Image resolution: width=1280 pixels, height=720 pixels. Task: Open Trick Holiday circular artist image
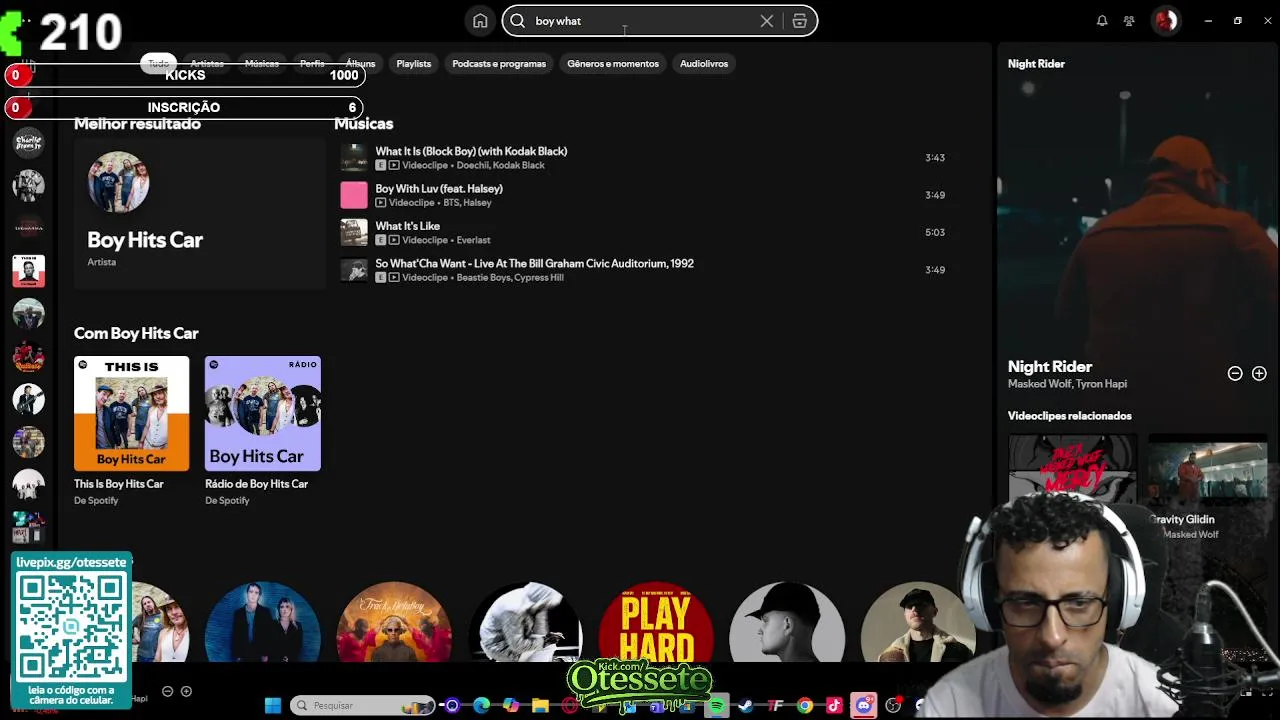393,622
